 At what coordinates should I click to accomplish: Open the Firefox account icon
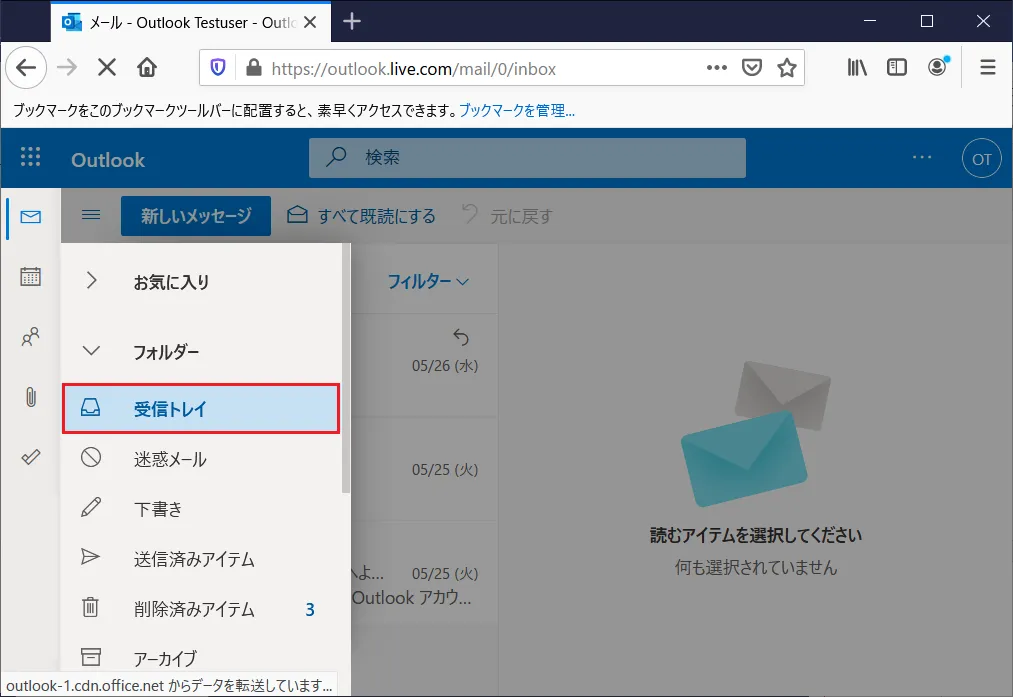[937, 67]
